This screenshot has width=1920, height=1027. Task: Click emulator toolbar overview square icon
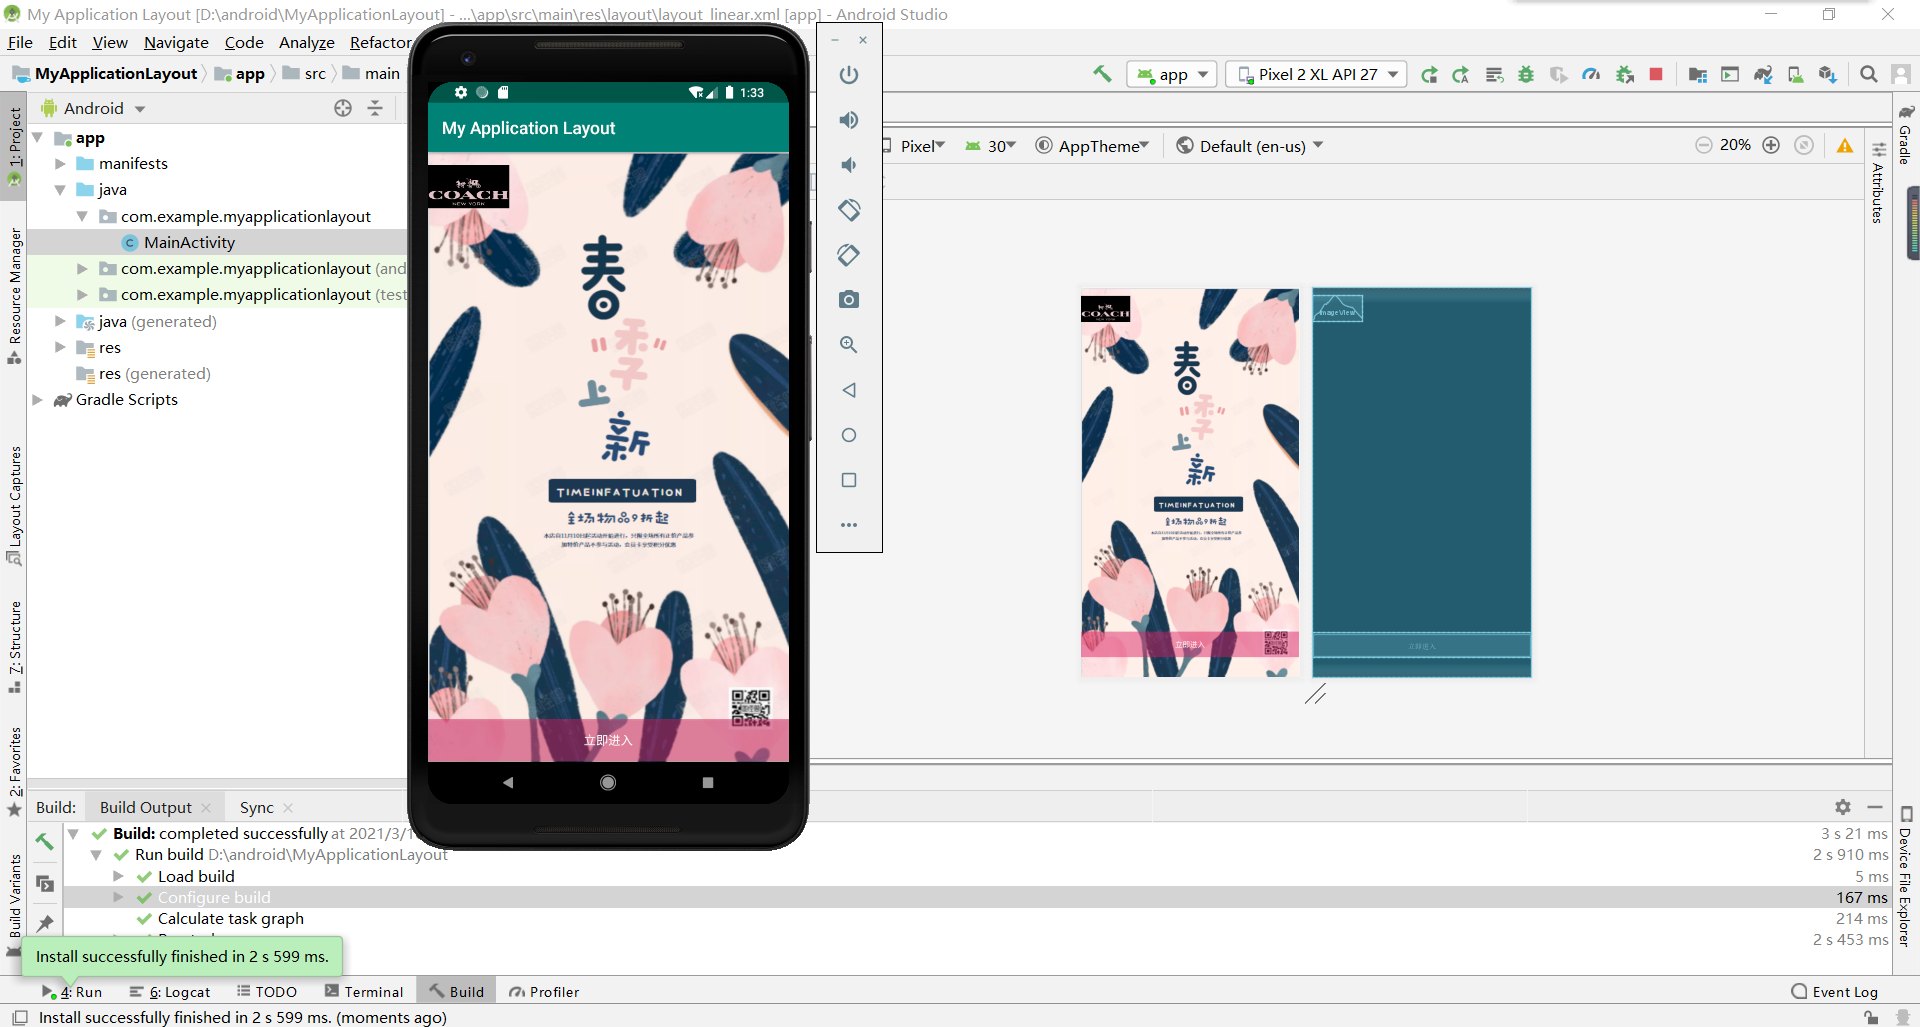coord(849,480)
